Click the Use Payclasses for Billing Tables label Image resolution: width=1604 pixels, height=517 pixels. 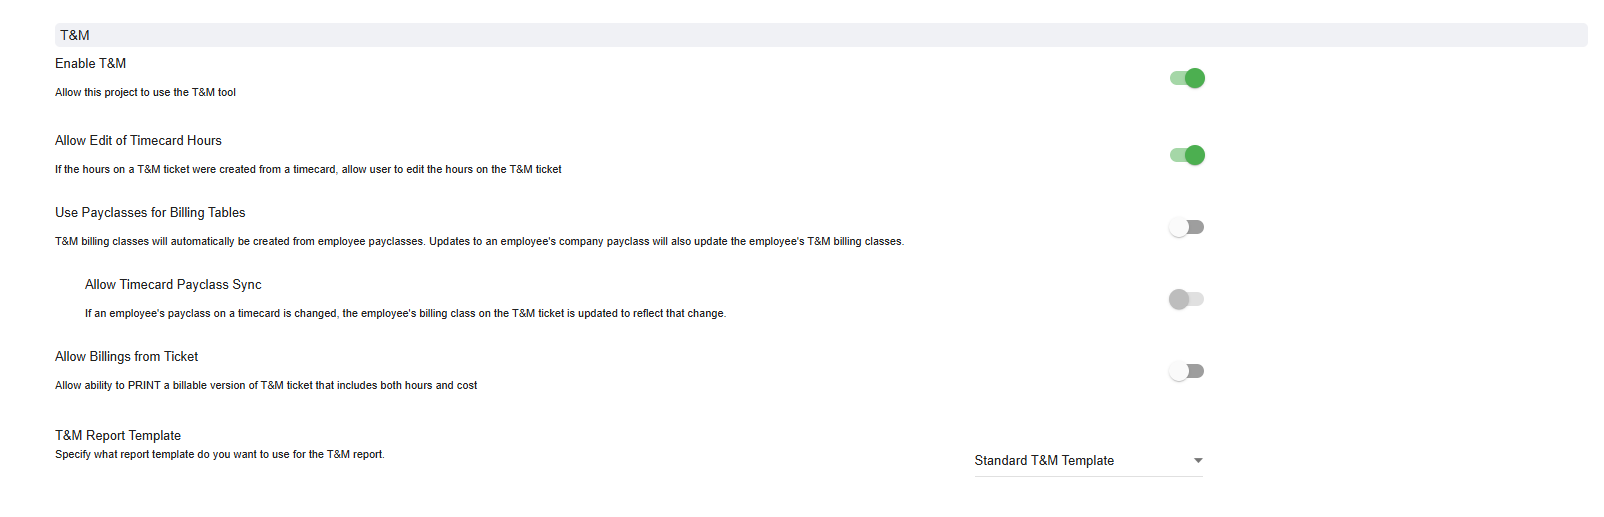(x=150, y=213)
